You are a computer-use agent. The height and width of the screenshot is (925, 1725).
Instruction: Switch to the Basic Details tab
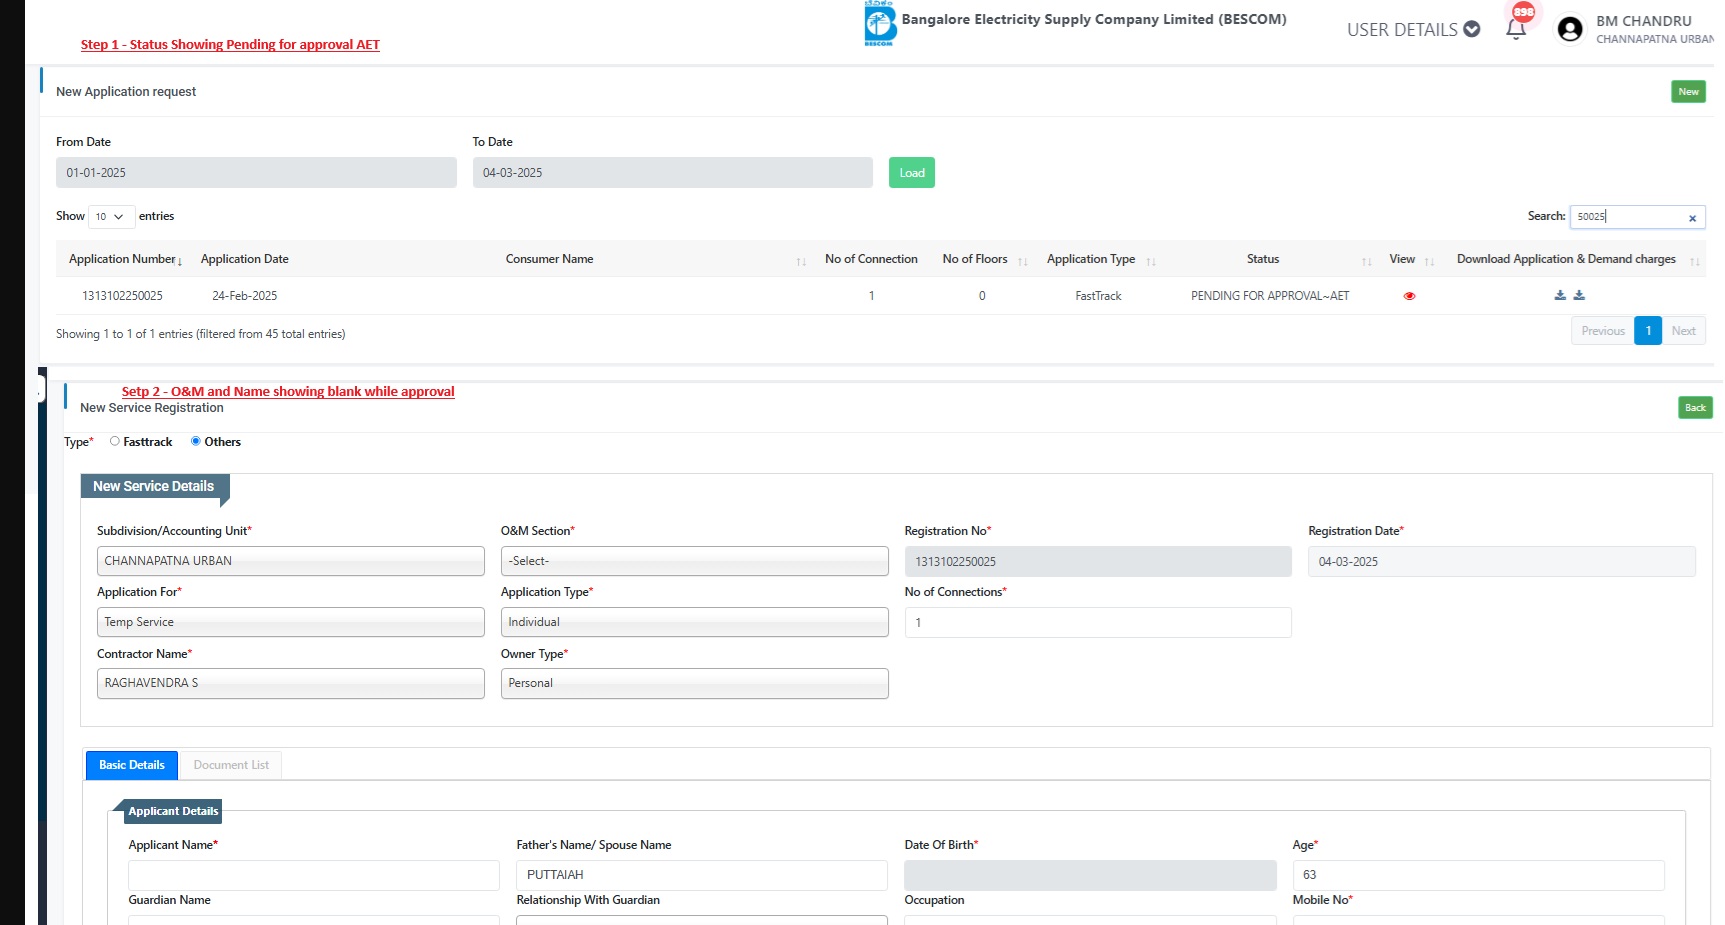[x=132, y=765]
